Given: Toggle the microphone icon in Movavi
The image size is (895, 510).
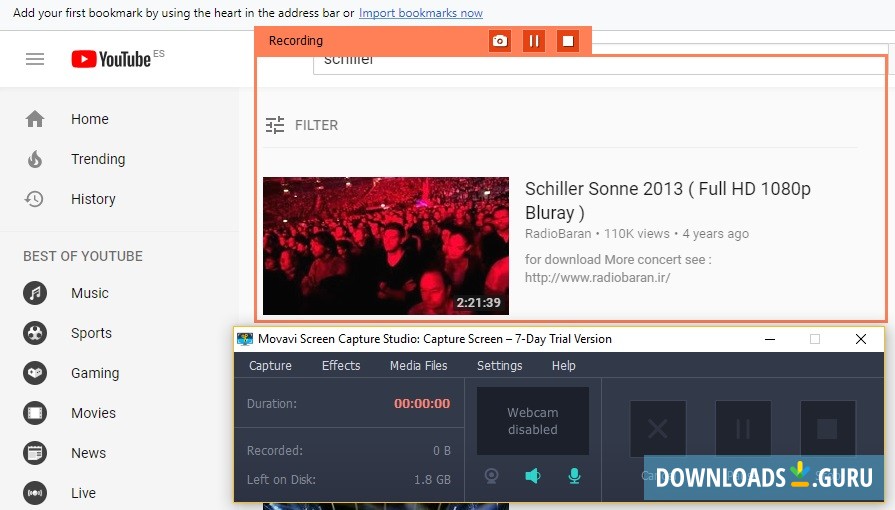Looking at the screenshot, I should click(574, 476).
